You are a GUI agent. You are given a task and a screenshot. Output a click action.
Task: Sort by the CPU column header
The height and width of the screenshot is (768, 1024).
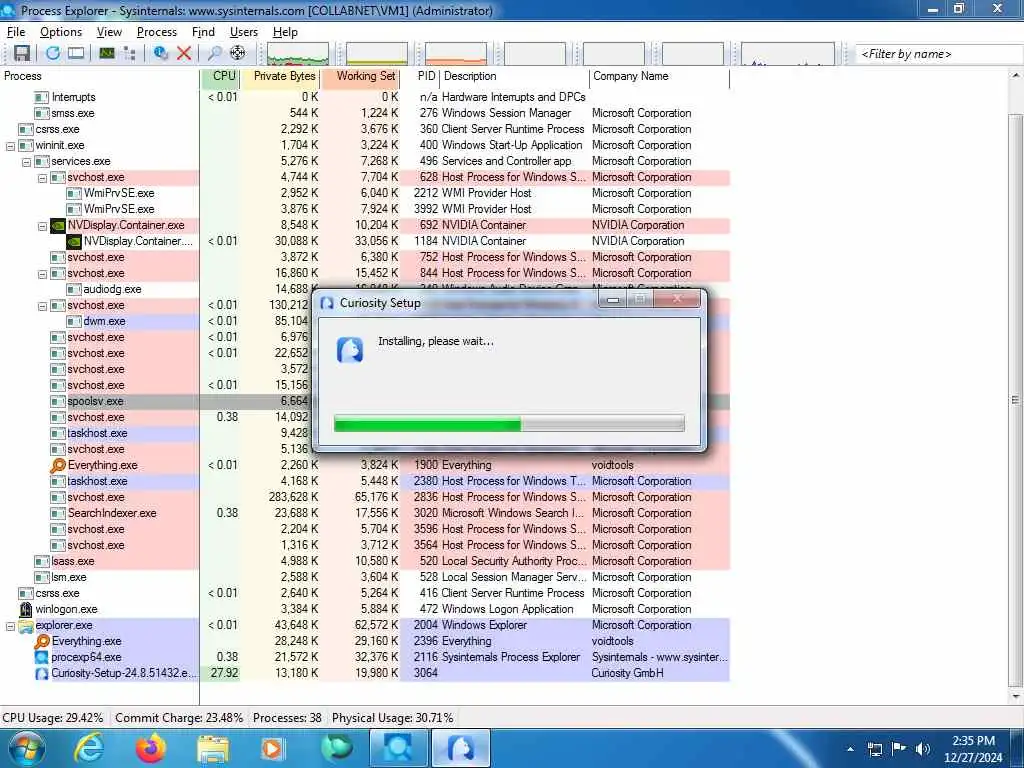[220, 76]
